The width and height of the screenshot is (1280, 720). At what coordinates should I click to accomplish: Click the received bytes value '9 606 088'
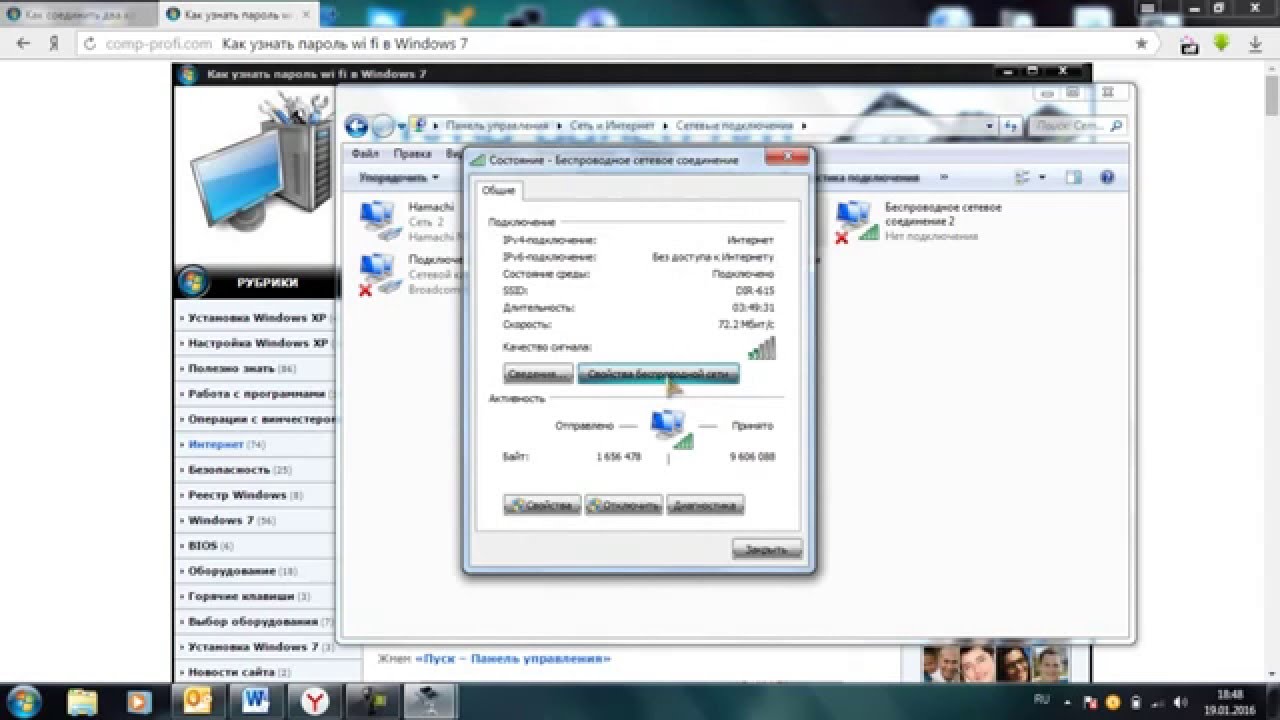coord(752,456)
